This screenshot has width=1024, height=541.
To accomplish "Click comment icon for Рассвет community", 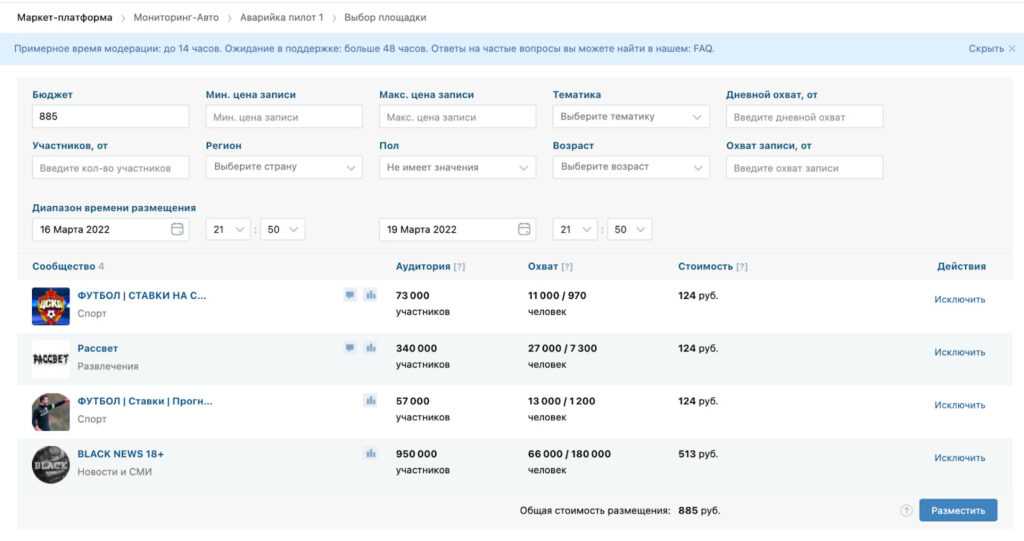I will 350,348.
